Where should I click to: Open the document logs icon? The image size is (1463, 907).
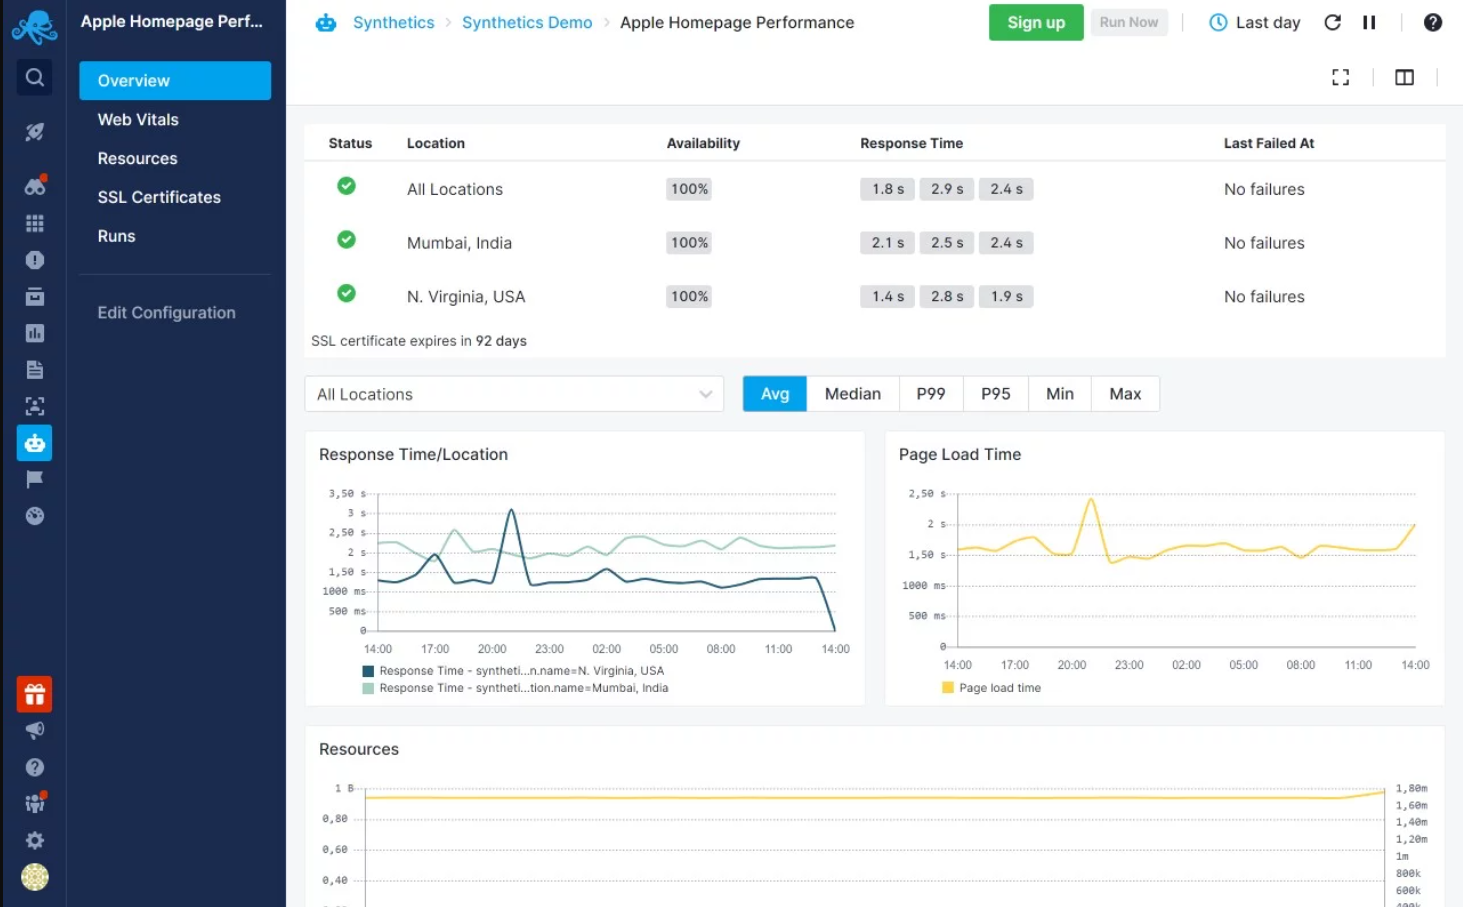pos(34,370)
